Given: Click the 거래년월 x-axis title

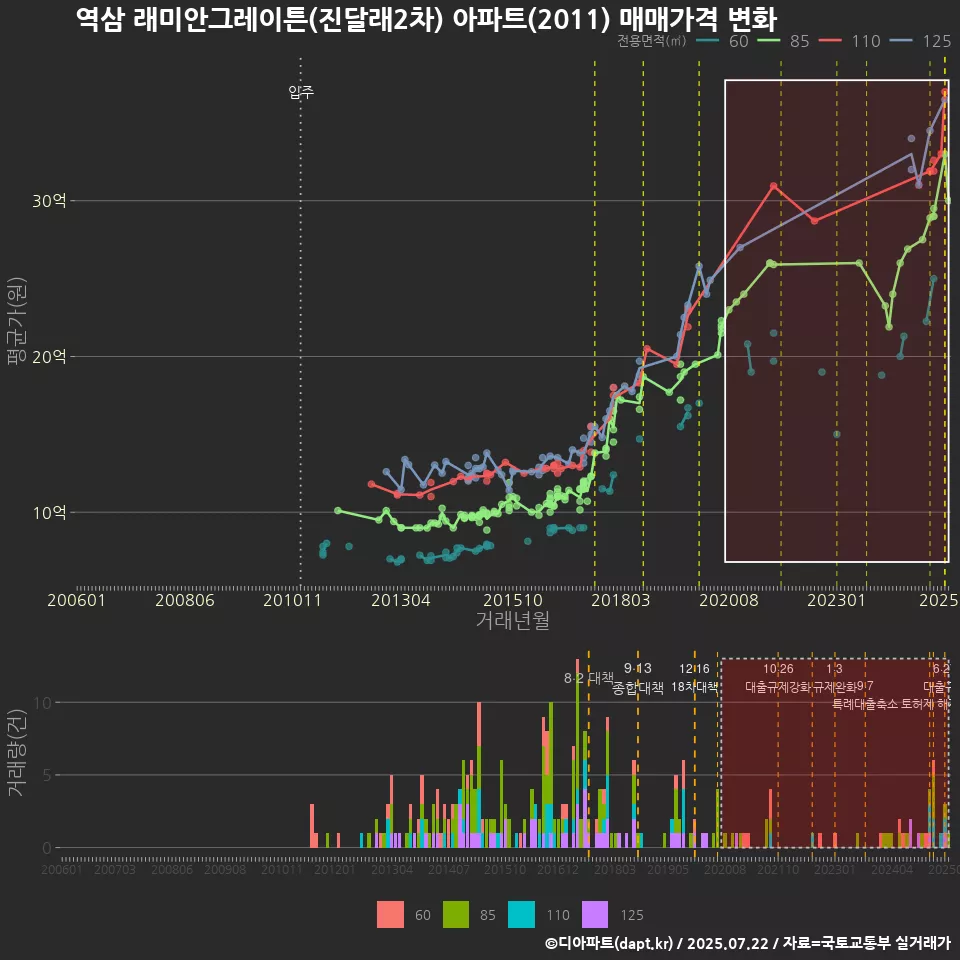Looking at the screenshot, I should click(512, 620).
